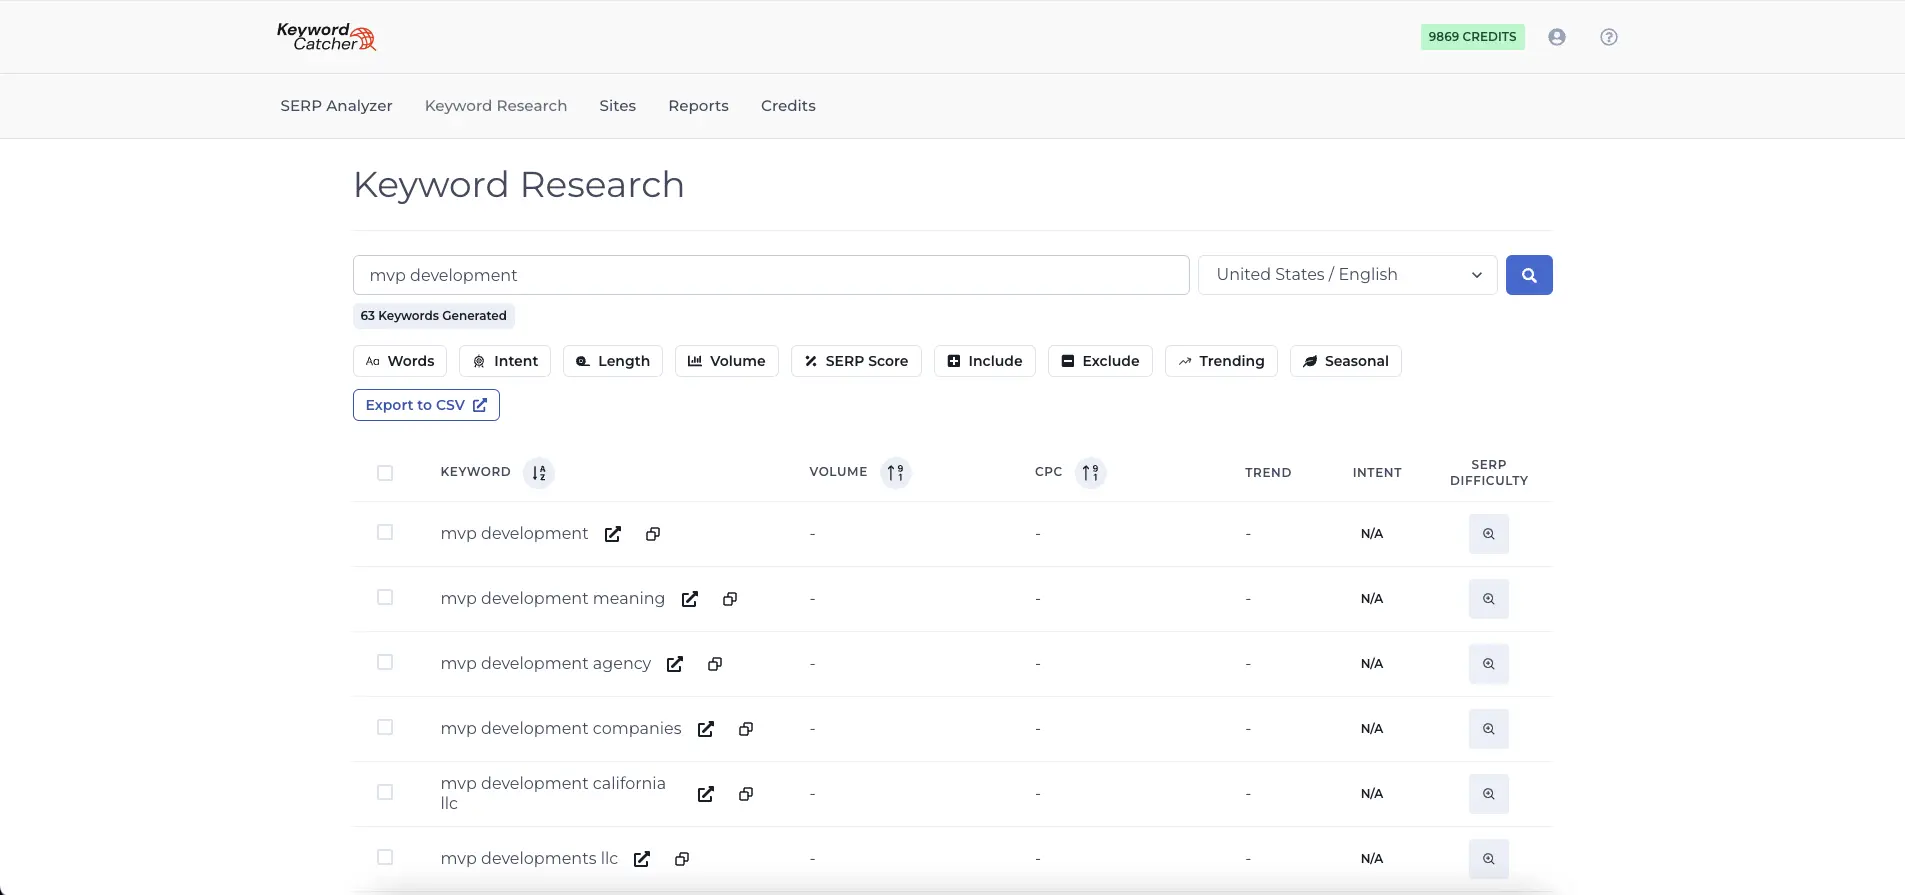Check the 'mvp developments llc' row checkbox
1905x895 pixels.
385,857
